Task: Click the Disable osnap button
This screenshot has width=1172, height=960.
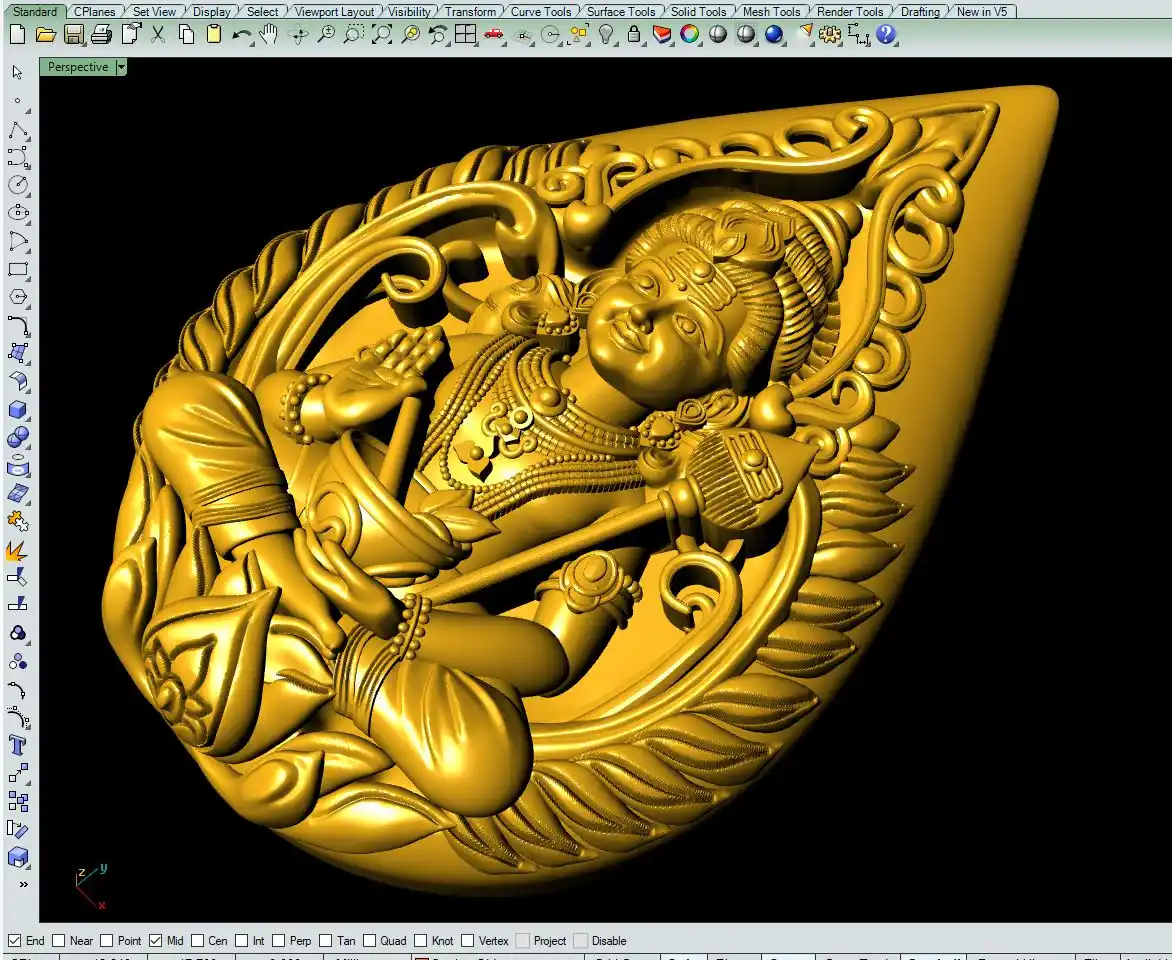Action: click(581, 941)
